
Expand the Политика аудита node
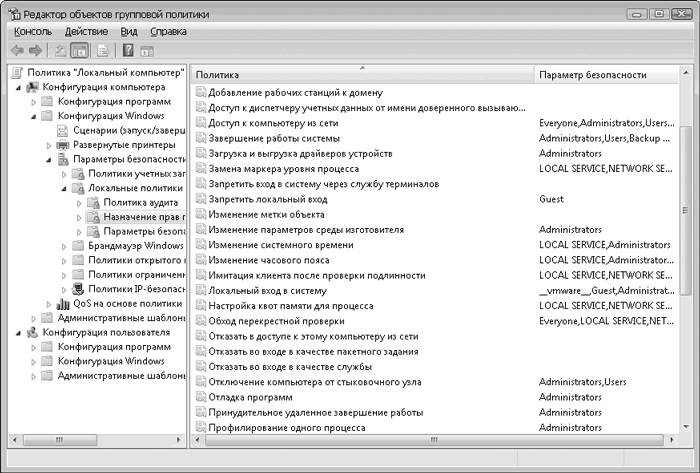(x=78, y=203)
